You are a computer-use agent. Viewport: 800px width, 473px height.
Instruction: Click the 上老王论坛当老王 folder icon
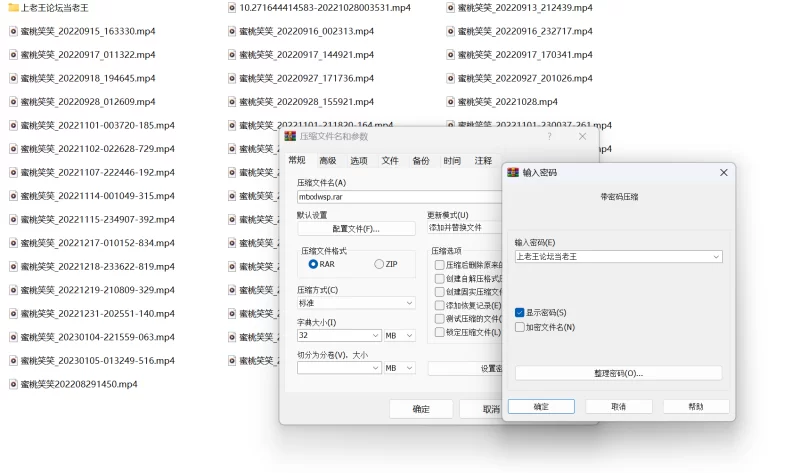[x=14, y=8]
